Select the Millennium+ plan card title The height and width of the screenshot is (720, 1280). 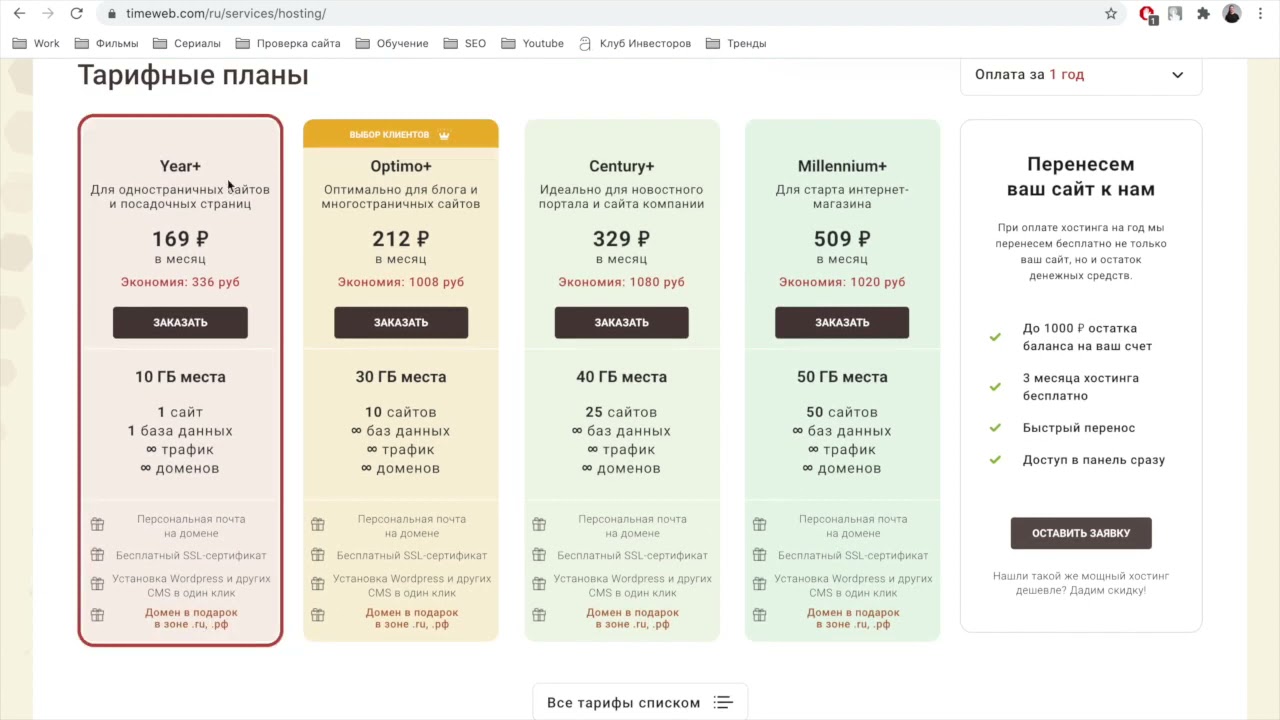pyautogui.click(x=842, y=166)
